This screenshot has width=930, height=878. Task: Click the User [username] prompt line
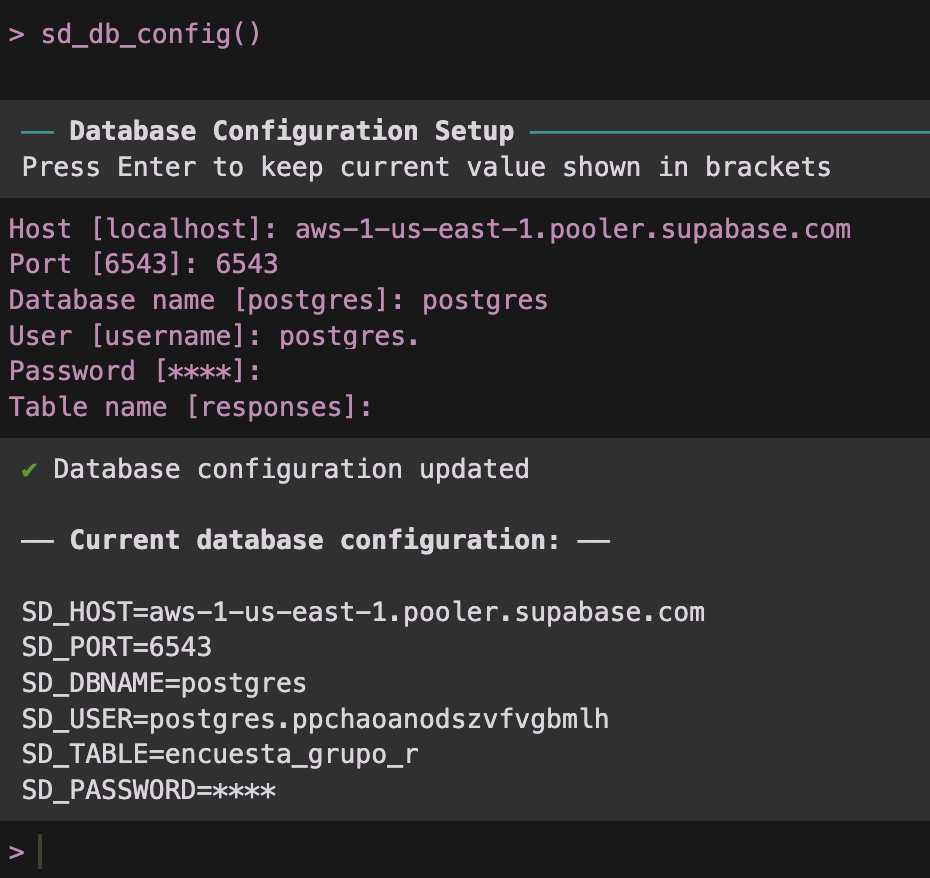214,336
